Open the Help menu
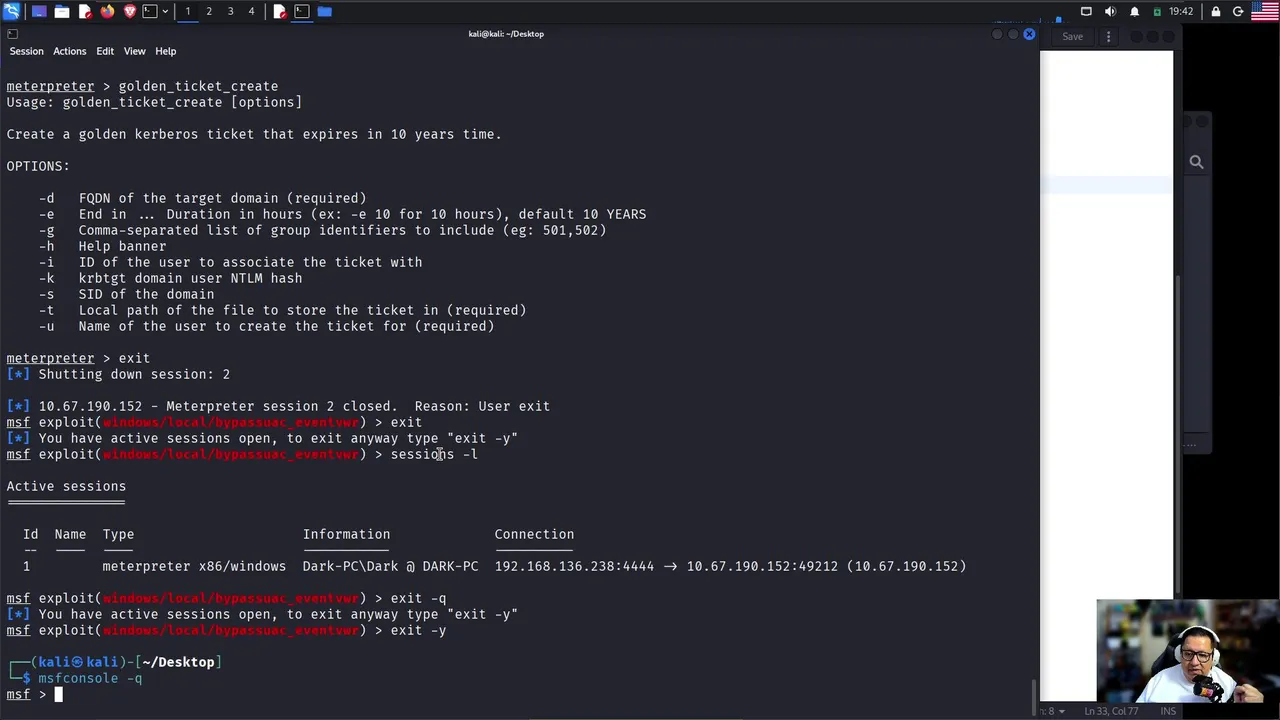The width and height of the screenshot is (1280, 720). tap(165, 51)
